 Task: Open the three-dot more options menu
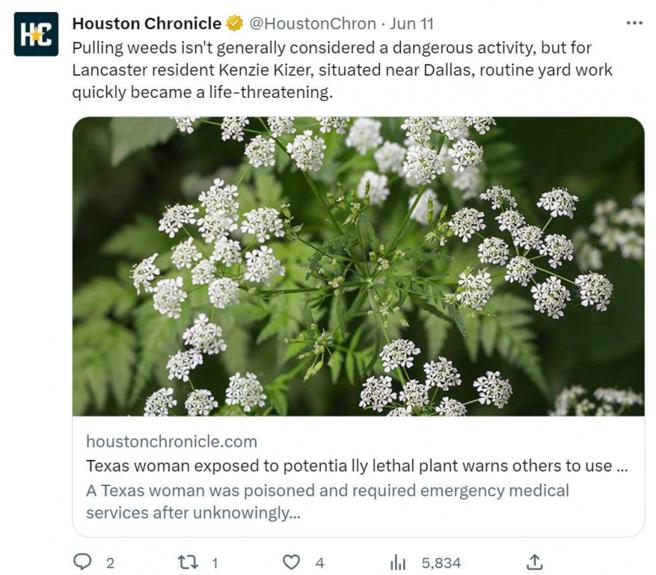click(634, 22)
